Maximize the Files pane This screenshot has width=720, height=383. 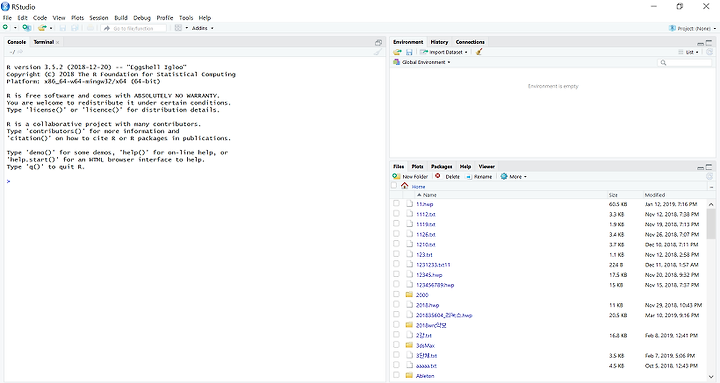click(709, 167)
